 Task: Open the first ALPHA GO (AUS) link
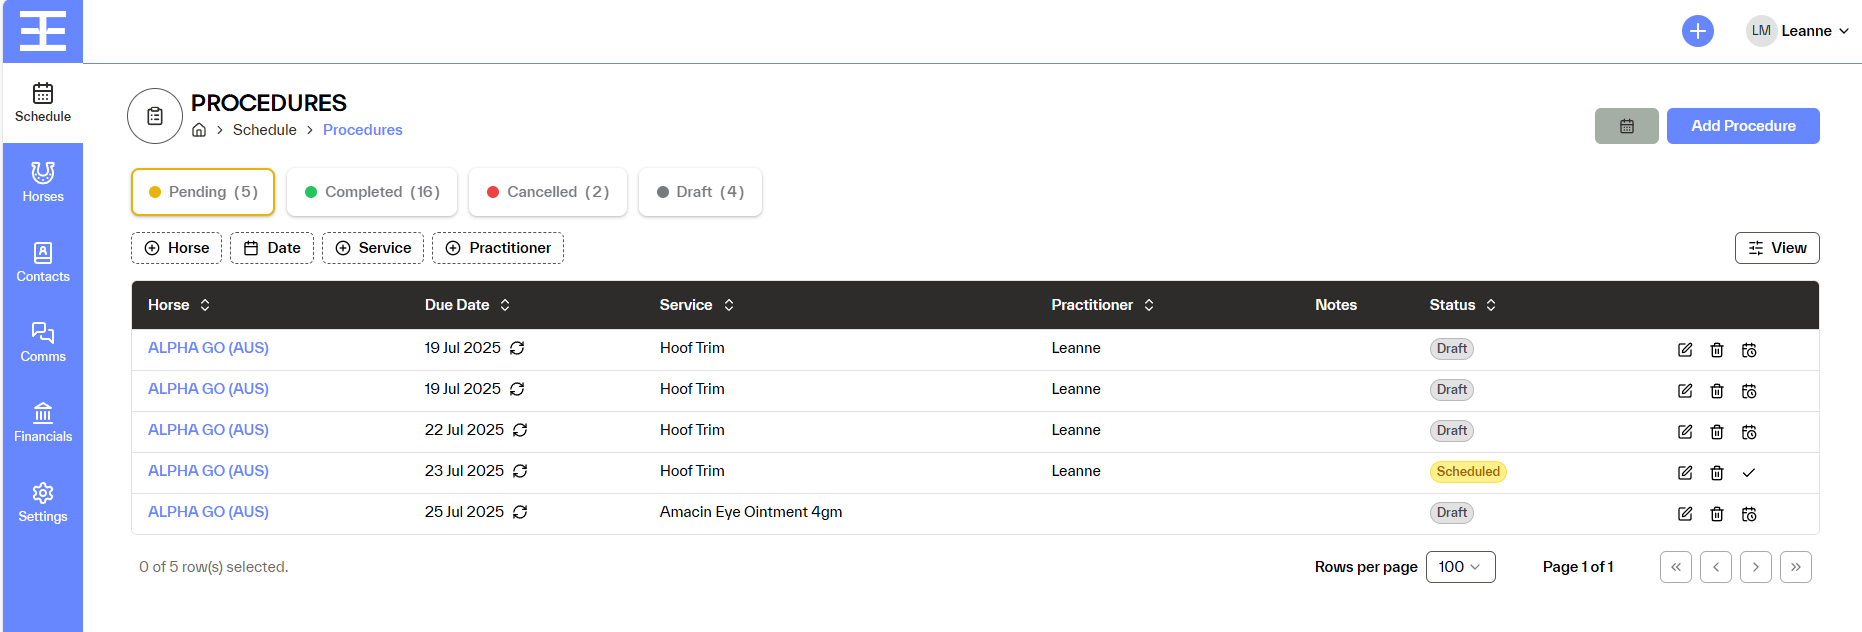[208, 348]
